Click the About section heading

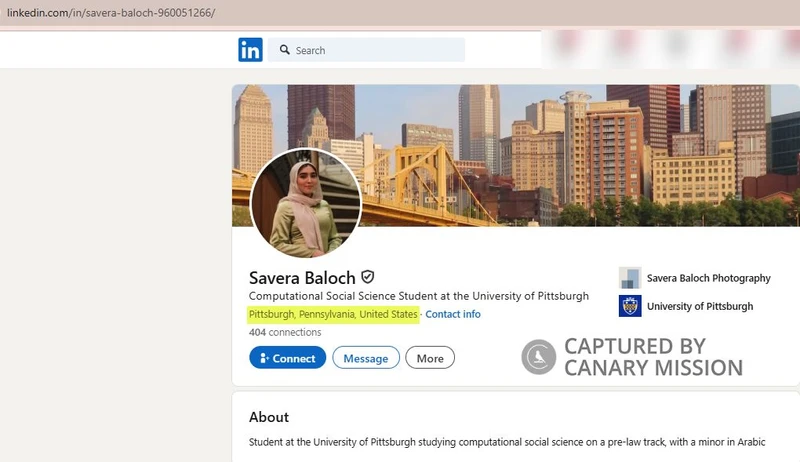point(269,417)
